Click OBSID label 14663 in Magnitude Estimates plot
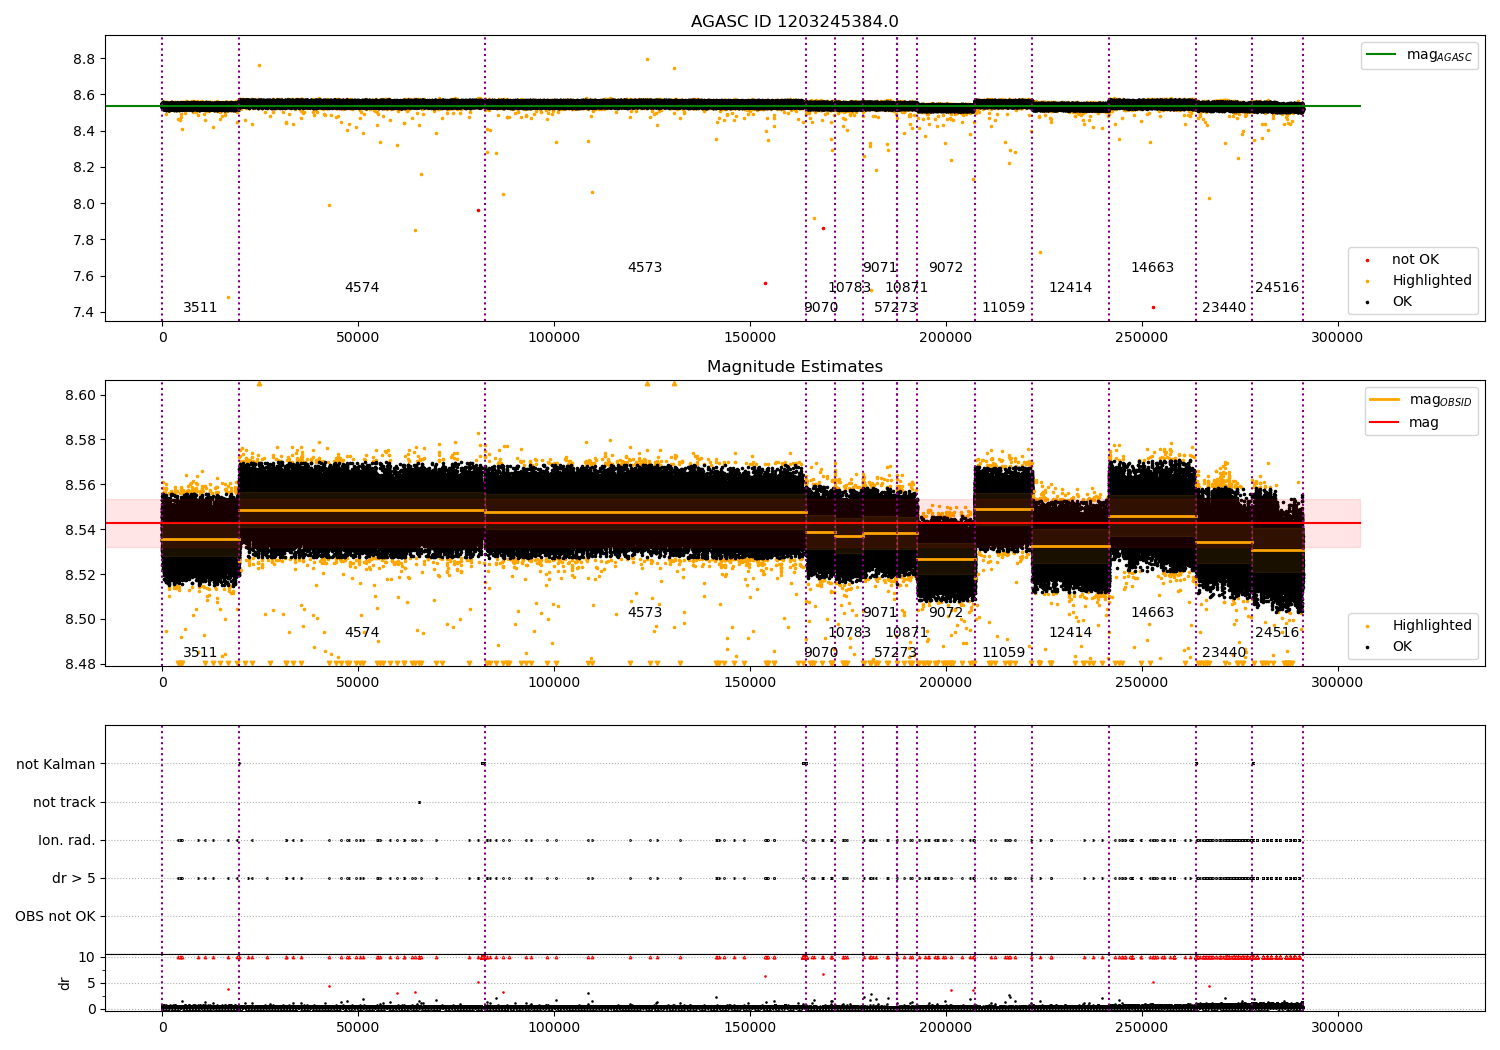The image size is (1500, 1050). 1153,613
